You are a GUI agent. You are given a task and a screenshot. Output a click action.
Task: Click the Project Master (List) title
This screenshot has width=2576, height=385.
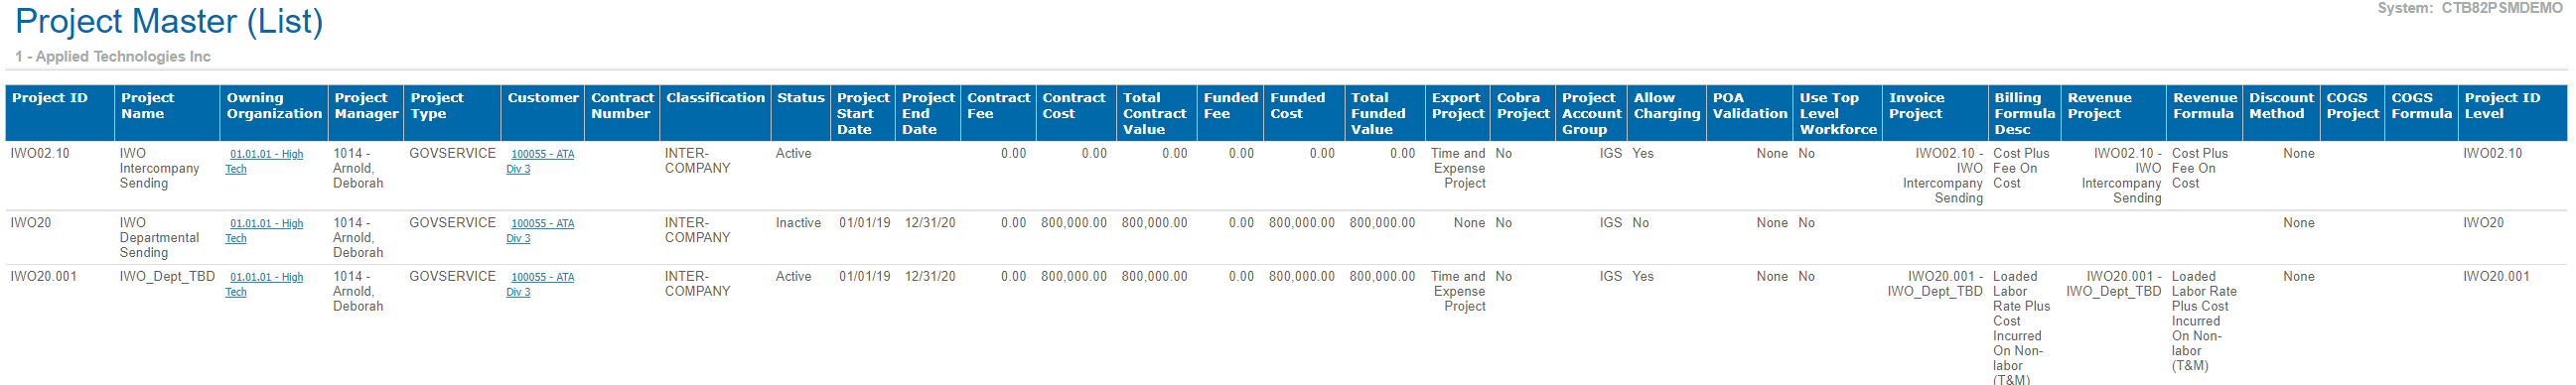(x=169, y=21)
